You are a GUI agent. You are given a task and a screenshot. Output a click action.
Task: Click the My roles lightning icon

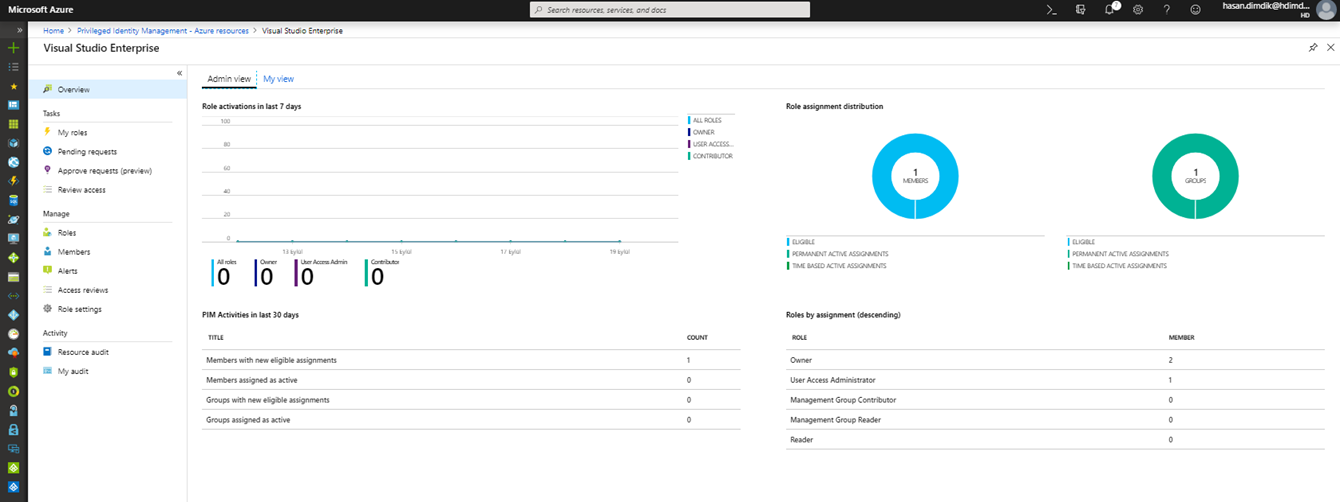[x=47, y=132]
